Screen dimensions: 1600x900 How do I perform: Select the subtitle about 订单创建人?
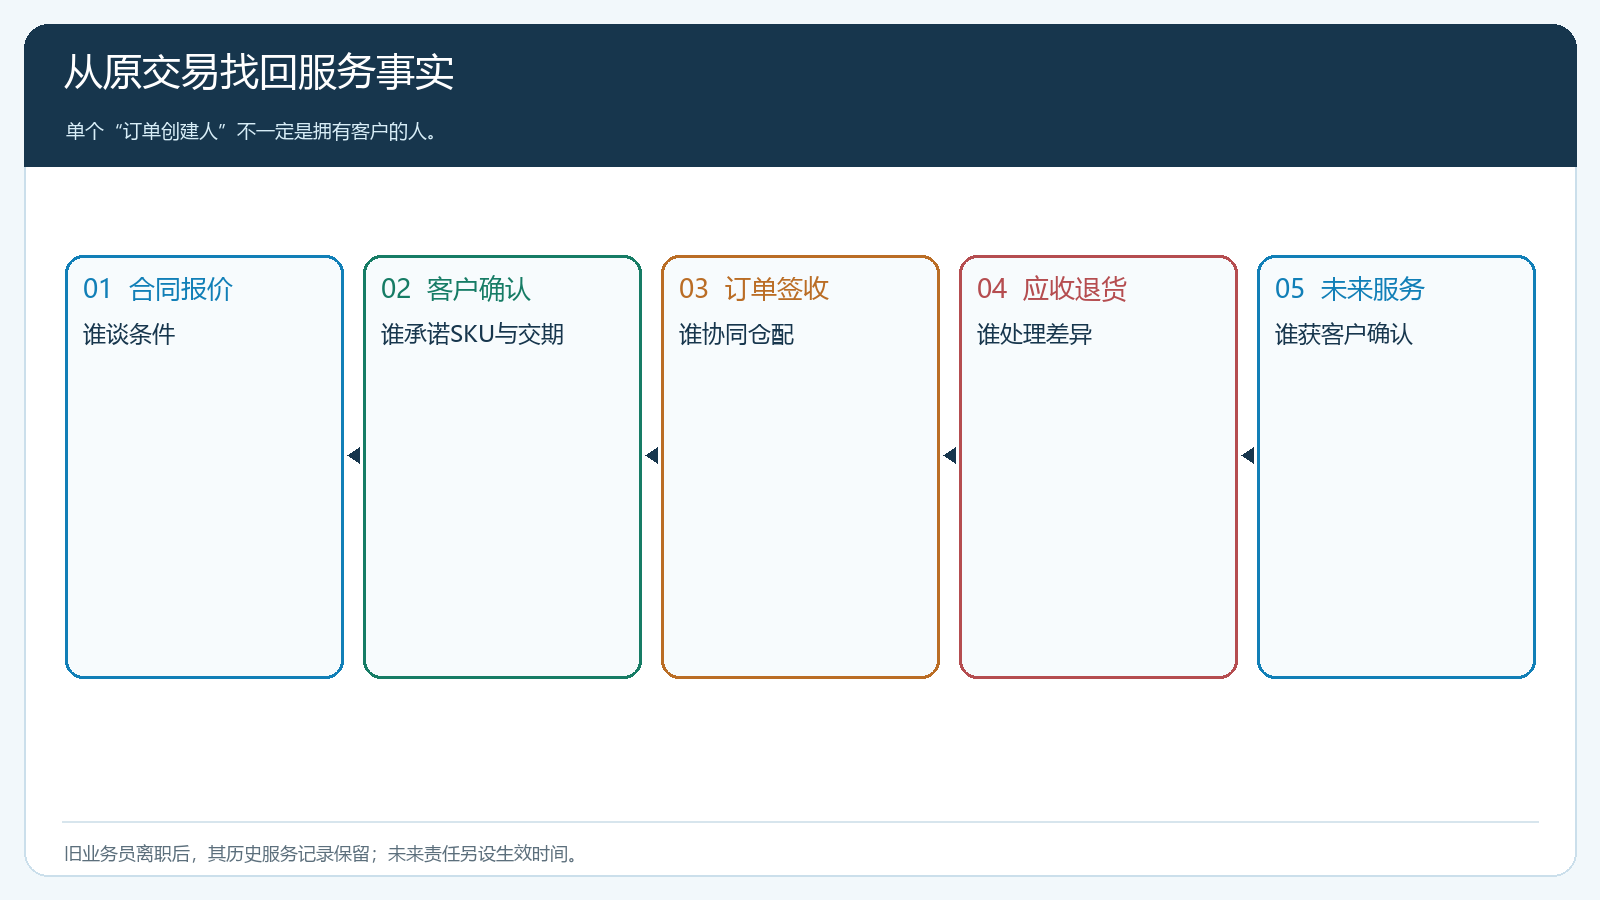click(x=252, y=131)
